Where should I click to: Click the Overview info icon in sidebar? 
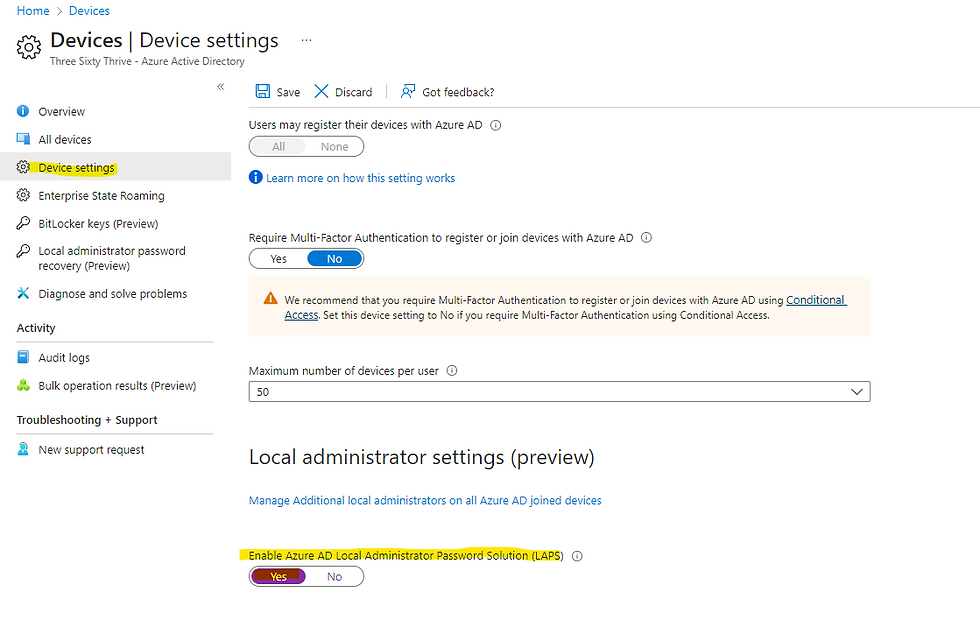pyautogui.click(x=23, y=111)
